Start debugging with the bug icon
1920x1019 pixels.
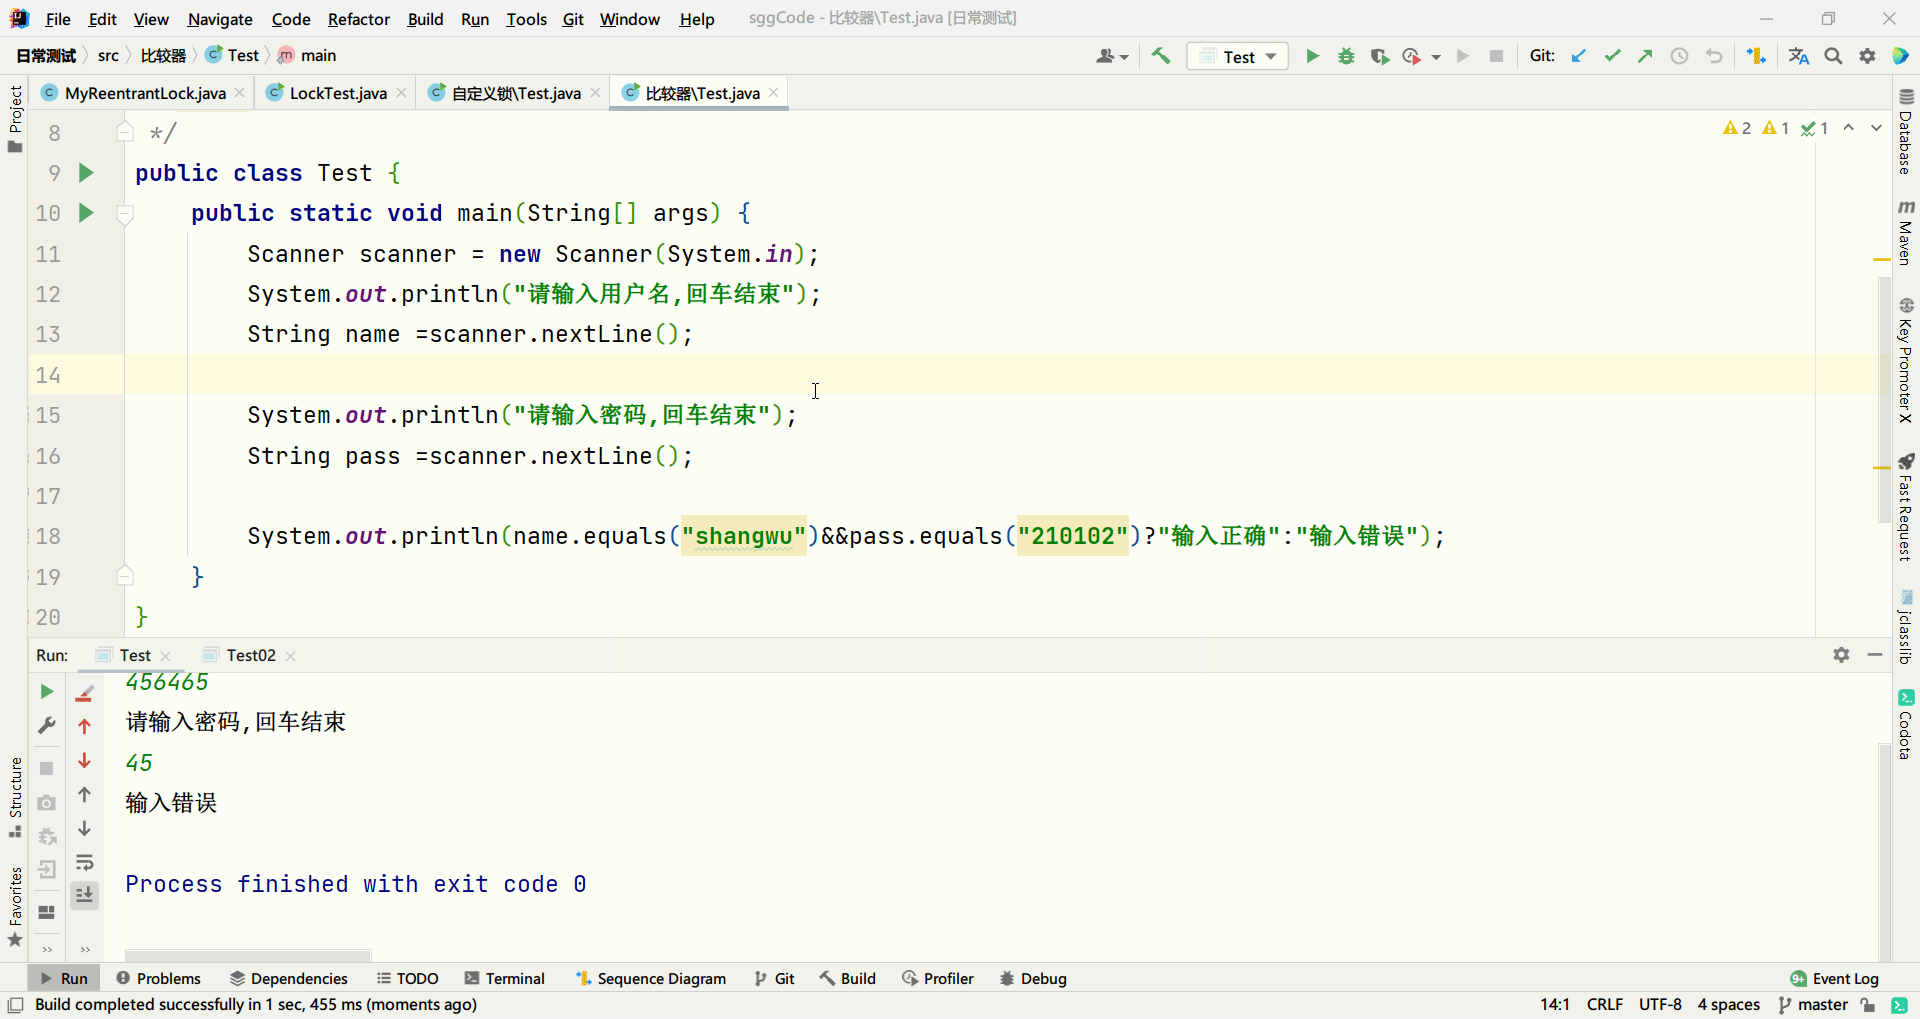(x=1346, y=56)
